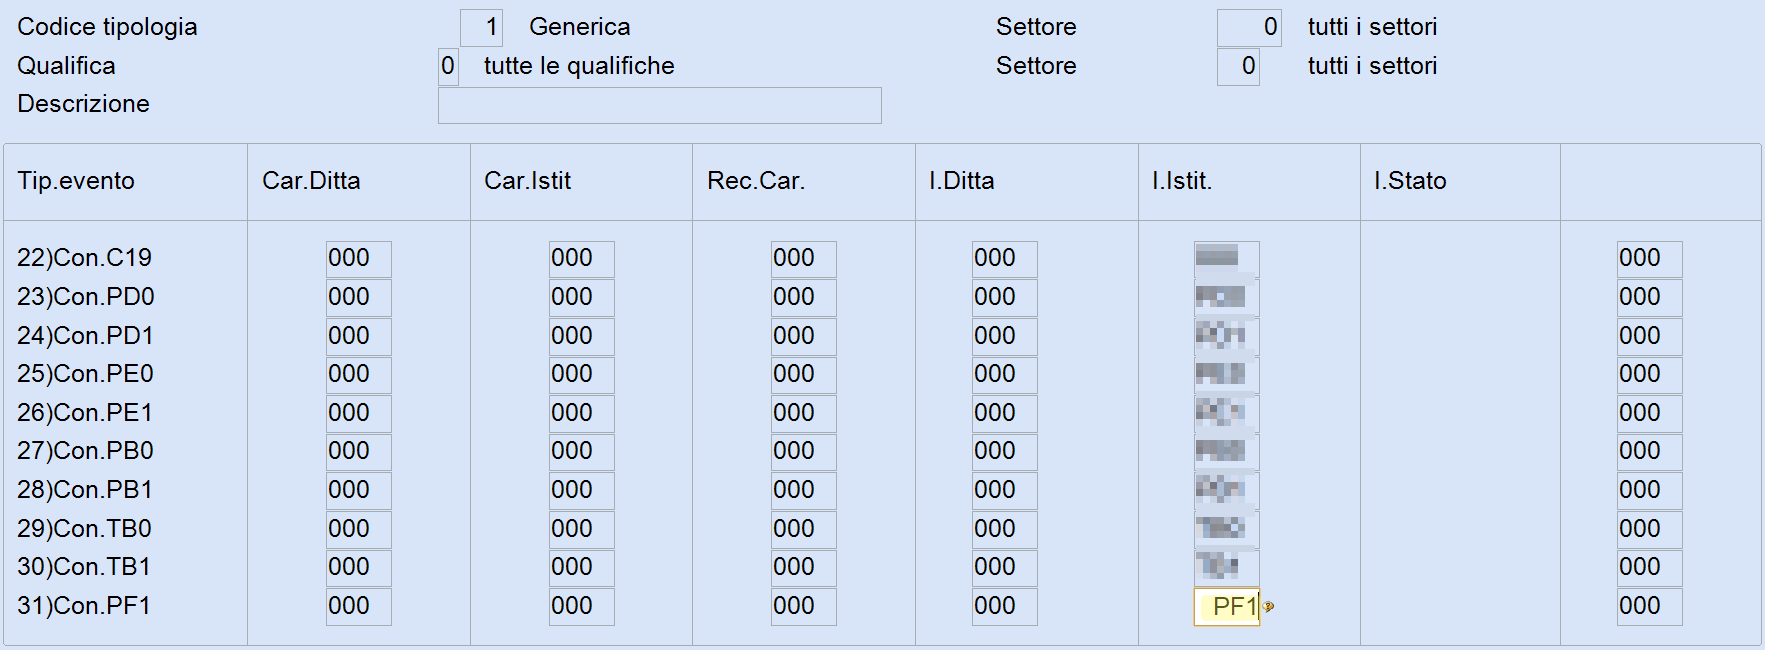This screenshot has height=650, width=1765.
Task: Edit Car.Istit value for 31)Con.PF1
Action: pos(582,606)
